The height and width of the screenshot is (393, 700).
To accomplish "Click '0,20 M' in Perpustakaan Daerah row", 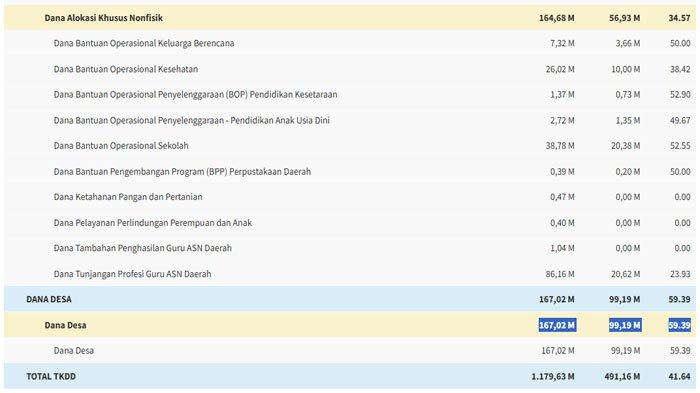I will click(x=628, y=171).
